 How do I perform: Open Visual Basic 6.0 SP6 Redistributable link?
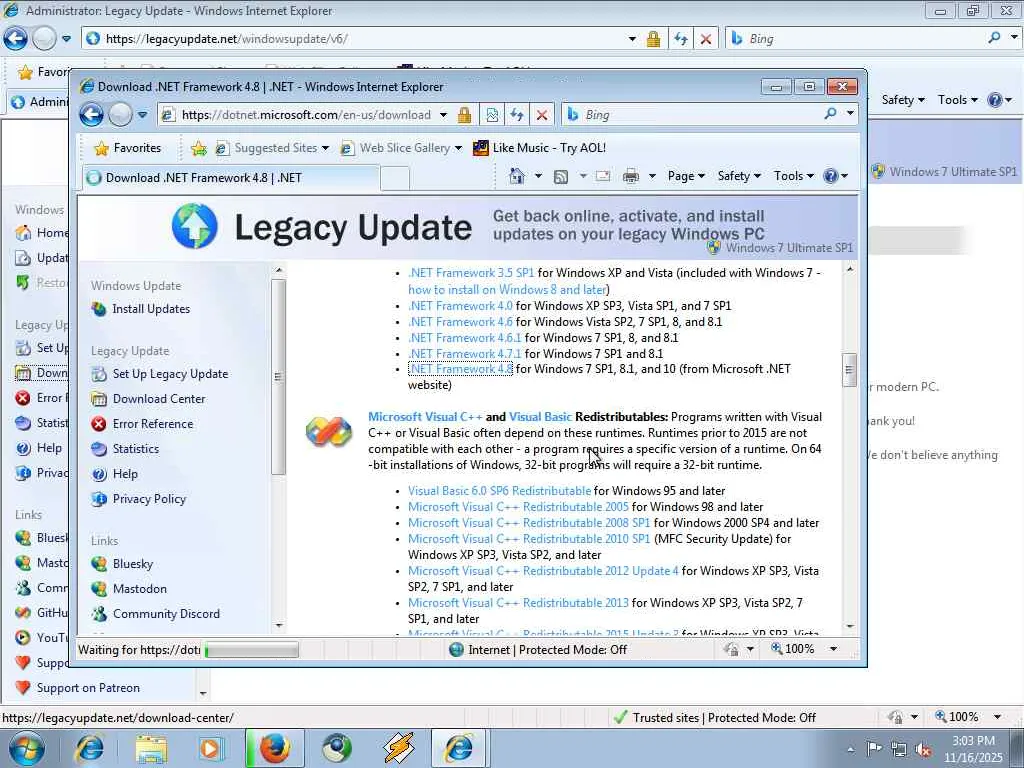point(500,490)
